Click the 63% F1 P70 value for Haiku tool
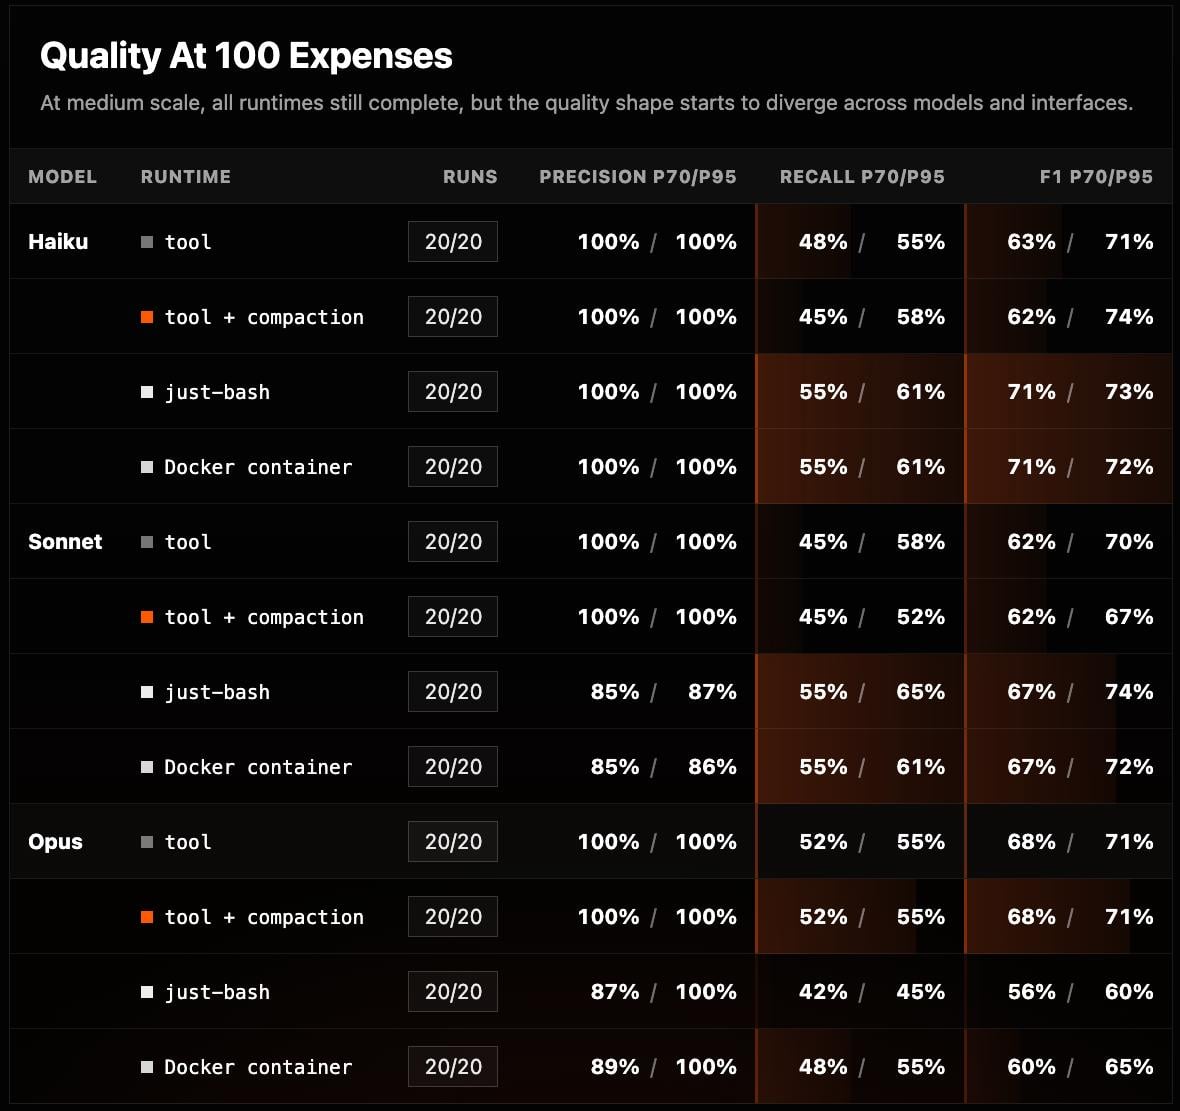 1031,242
